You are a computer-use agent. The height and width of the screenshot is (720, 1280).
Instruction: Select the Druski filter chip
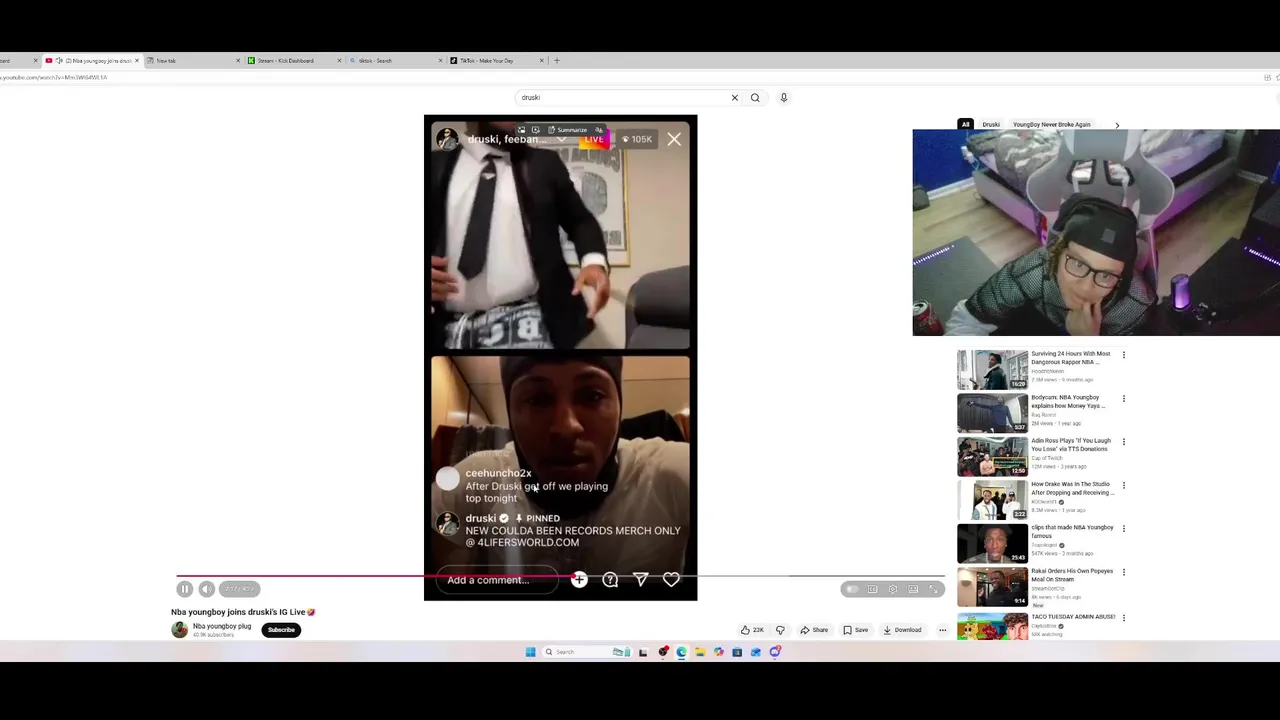pyautogui.click(x=991, y=125)
